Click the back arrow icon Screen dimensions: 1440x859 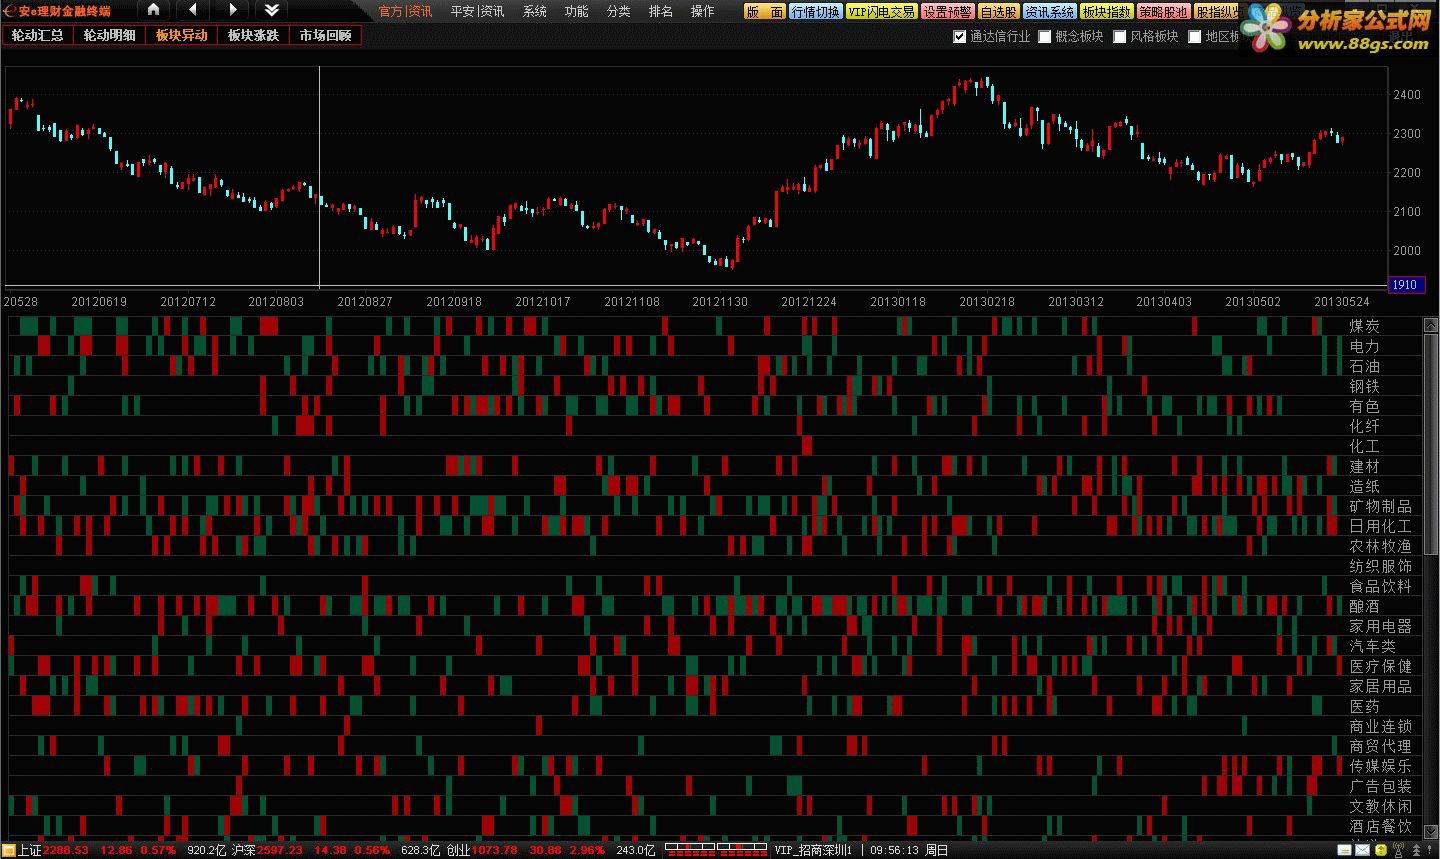point(193,10)
